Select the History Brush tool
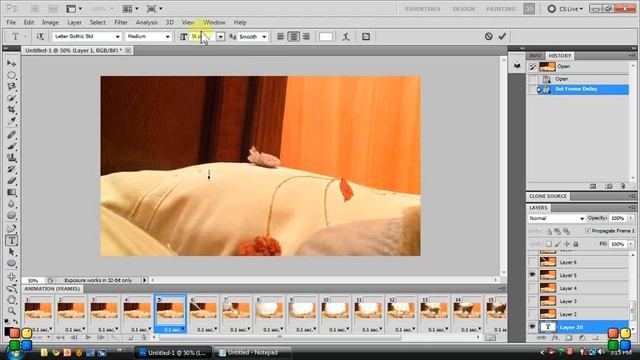640x360 pixels. 11,169
